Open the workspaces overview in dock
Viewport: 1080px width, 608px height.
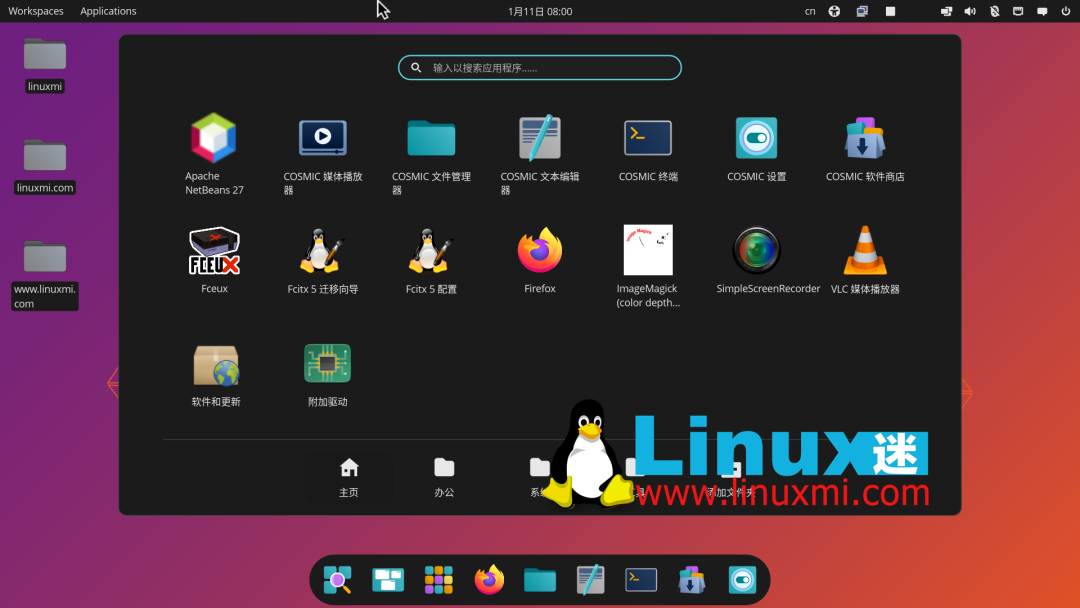point(388,580)
